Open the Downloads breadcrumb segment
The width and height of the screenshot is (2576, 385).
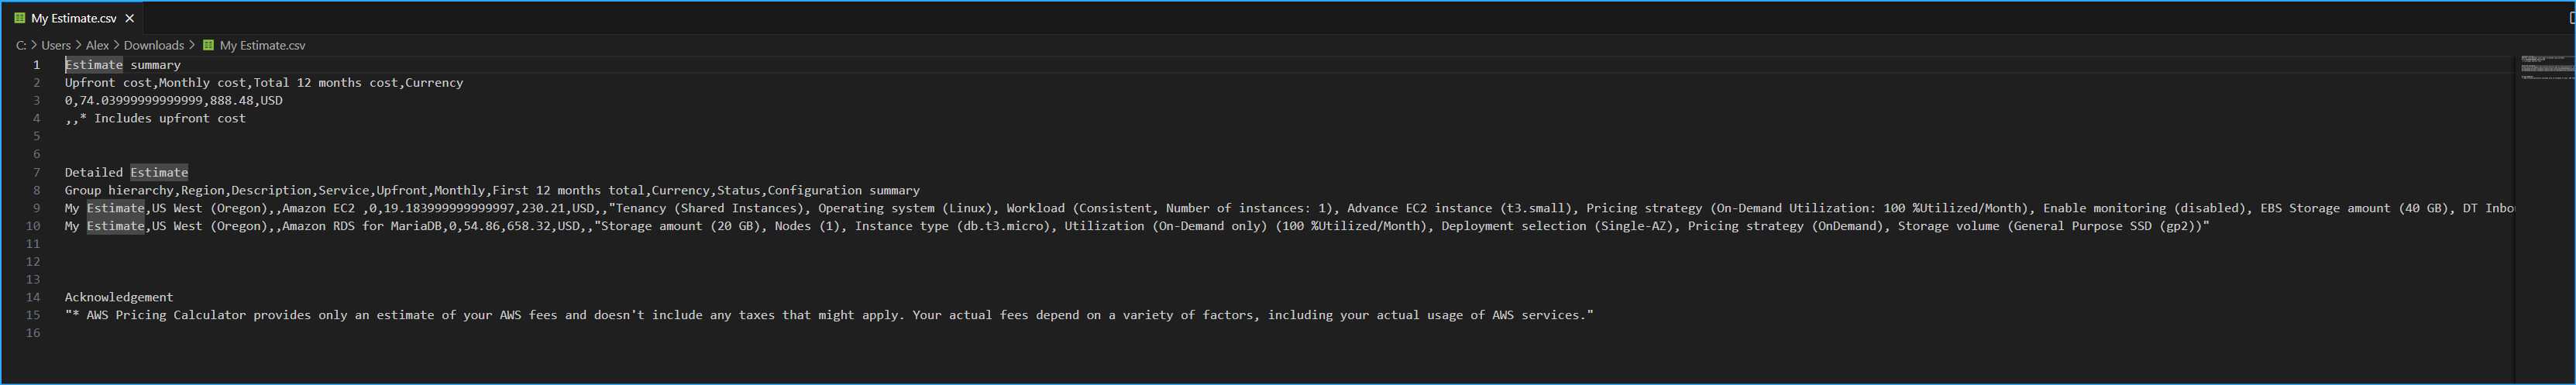(x=153, y=45)
